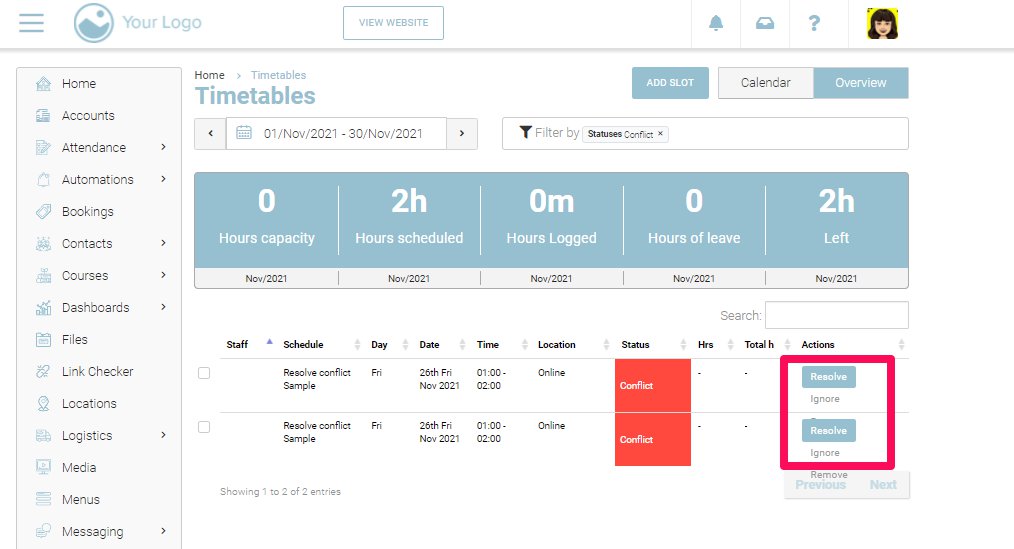Open the hamburger menu icon
Screen dimensions: 1014x549
tap(31, 23)
